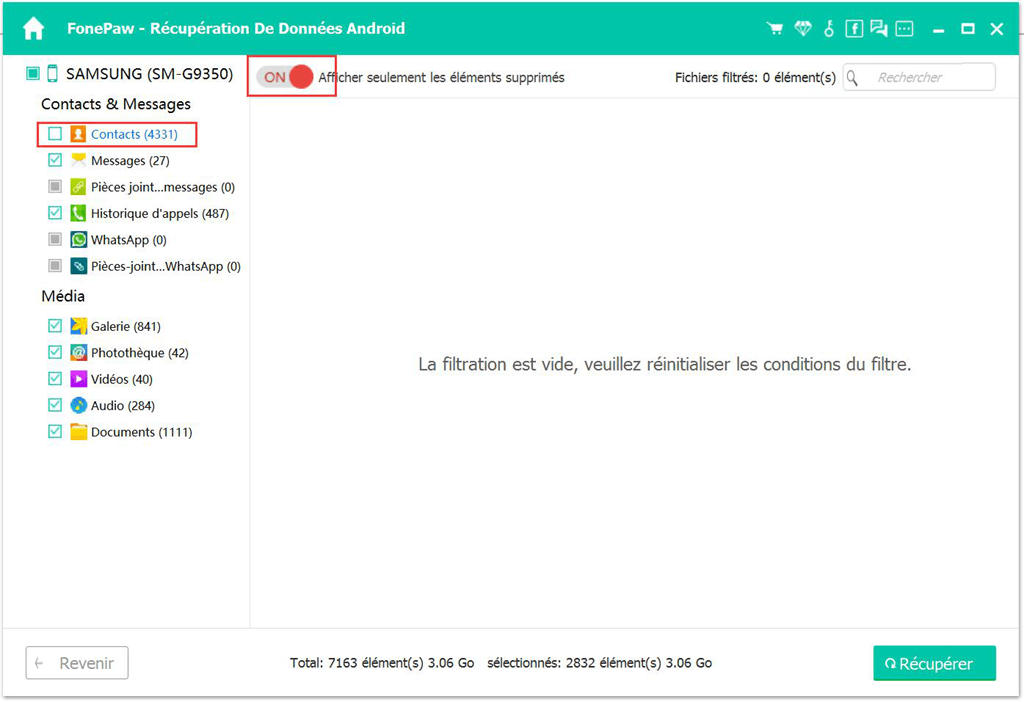Open the Audio (284) category

[x=123, y=406]
